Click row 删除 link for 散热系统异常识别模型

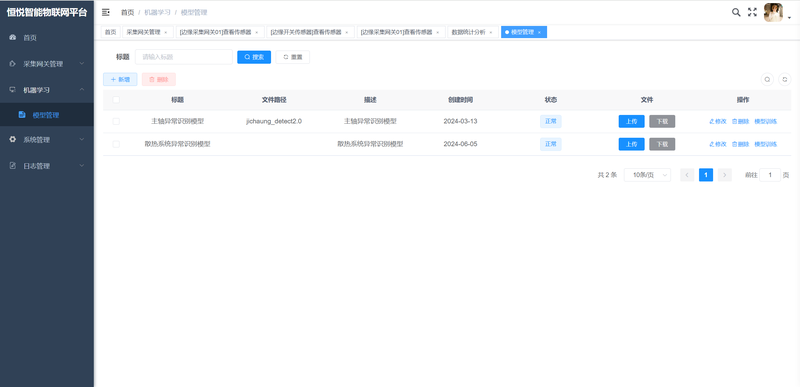740,144
